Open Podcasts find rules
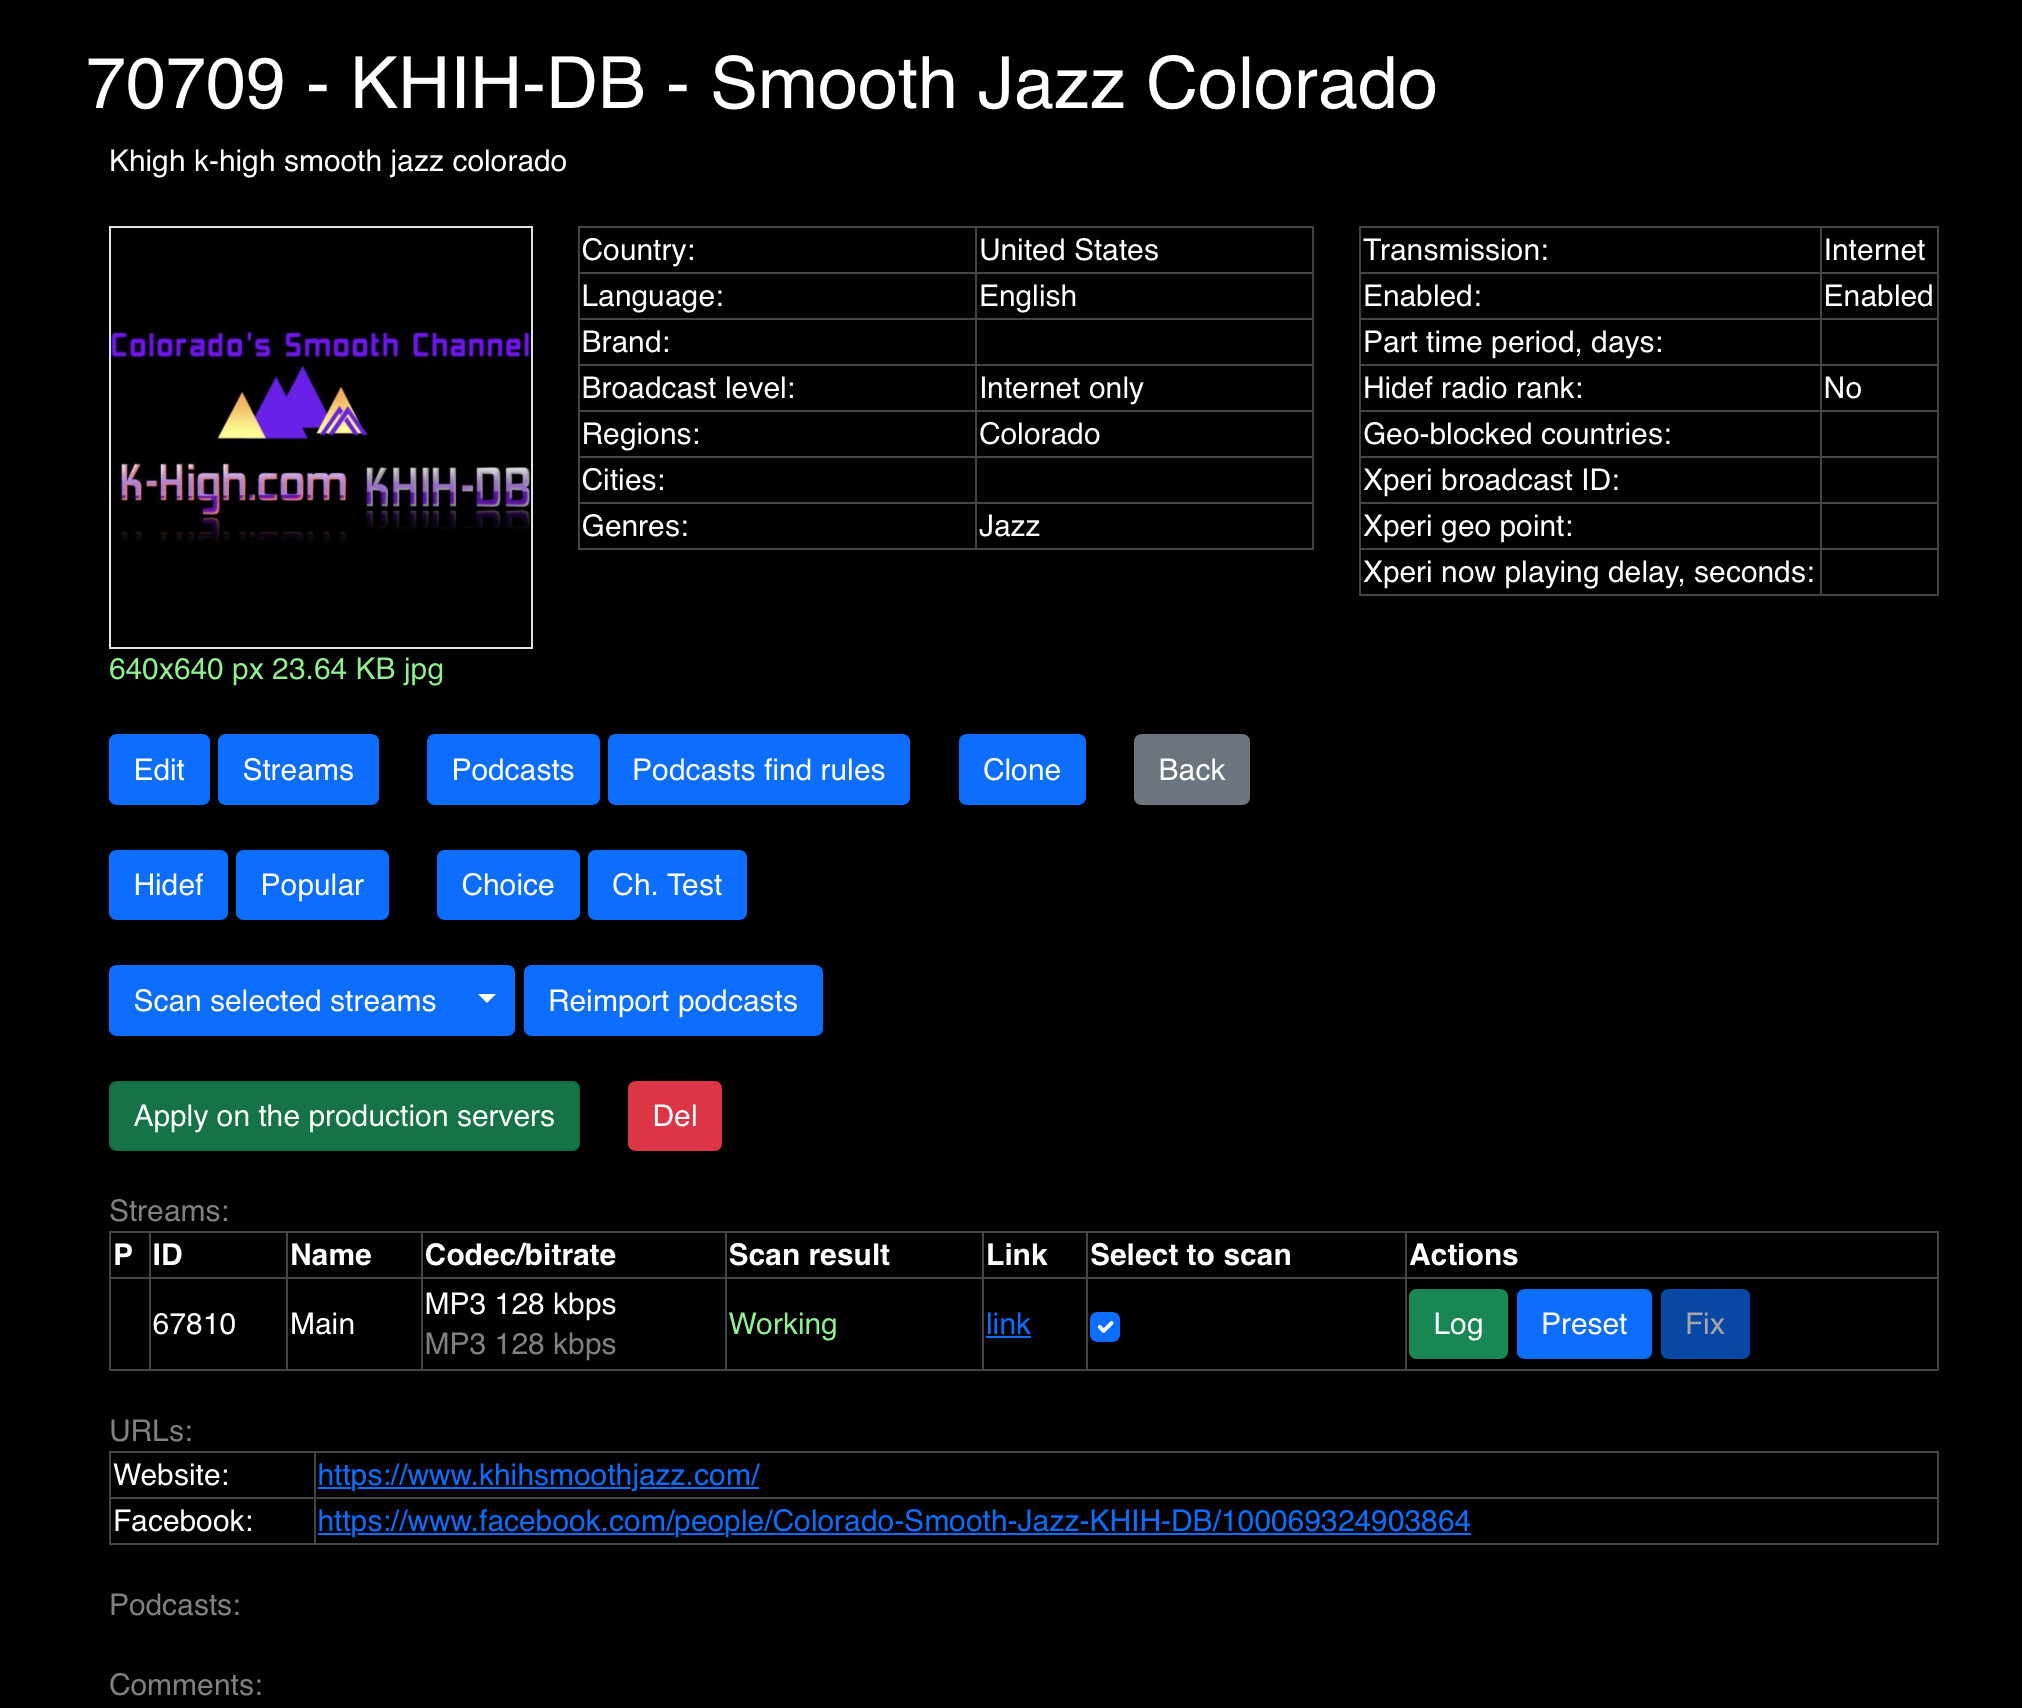 click(758, 769)
